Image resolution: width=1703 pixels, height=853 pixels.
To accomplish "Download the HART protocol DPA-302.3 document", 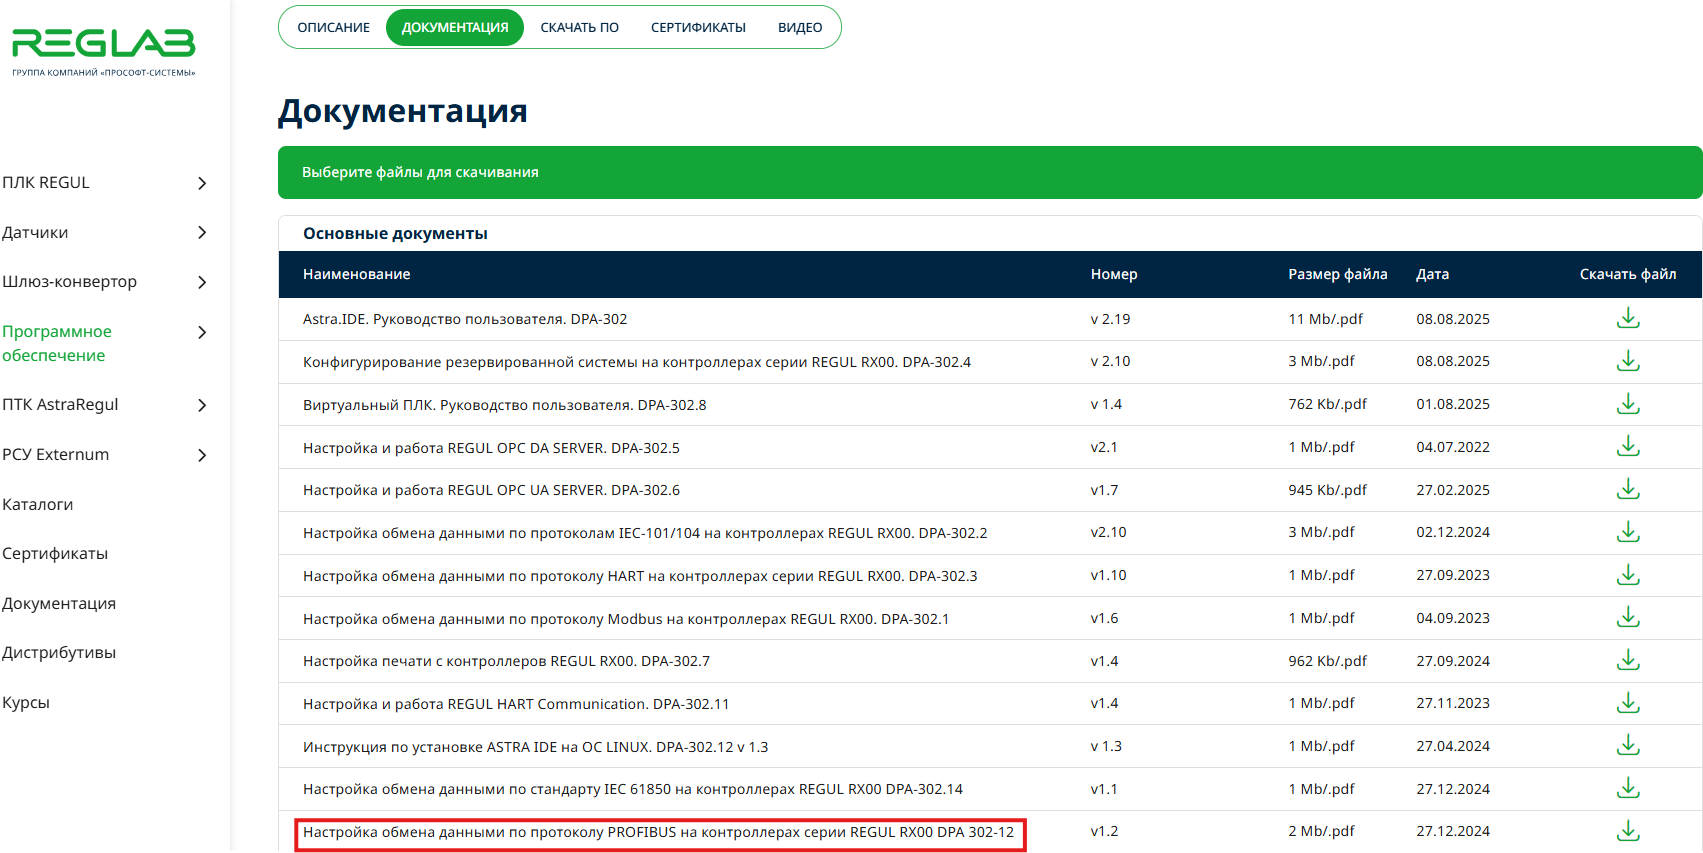I will pos(1627,575).
